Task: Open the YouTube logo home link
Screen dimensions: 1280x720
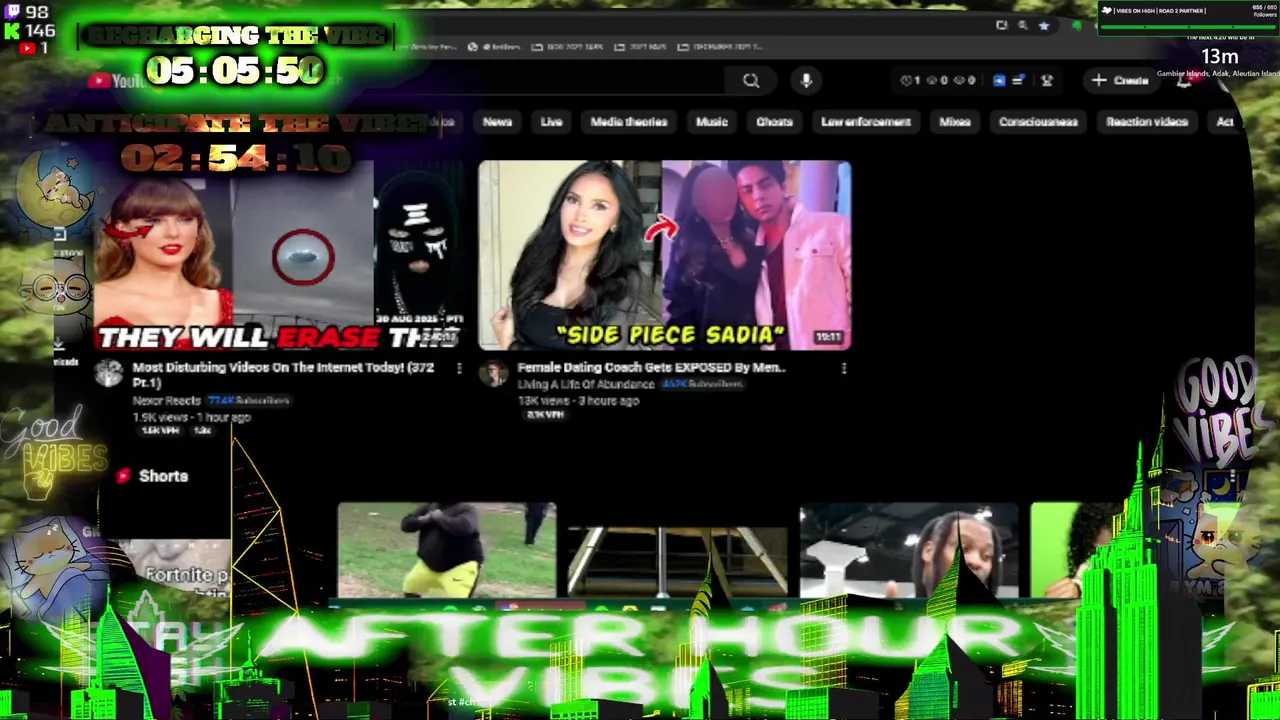Action: coord(116,81)
